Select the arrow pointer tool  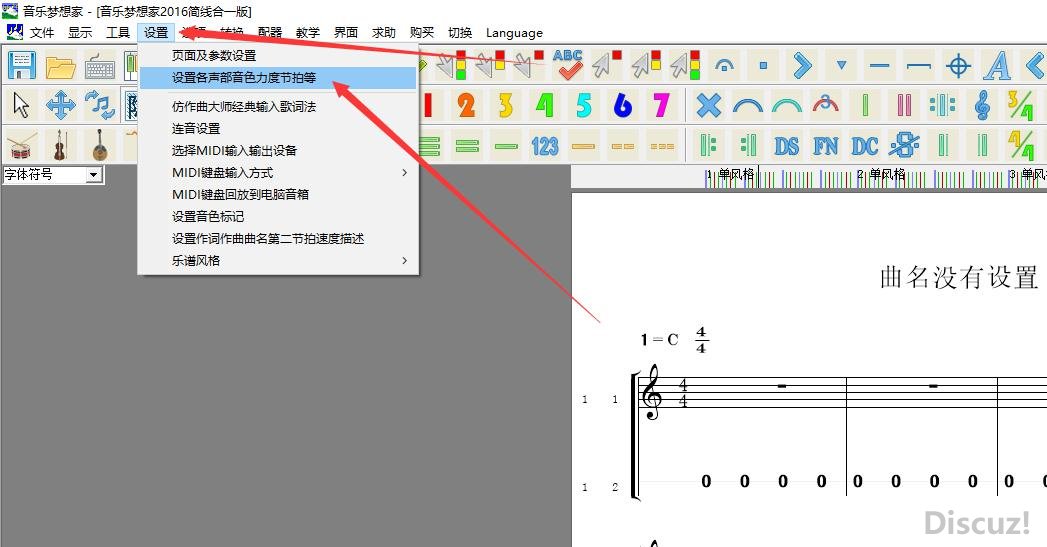point(21,106)
